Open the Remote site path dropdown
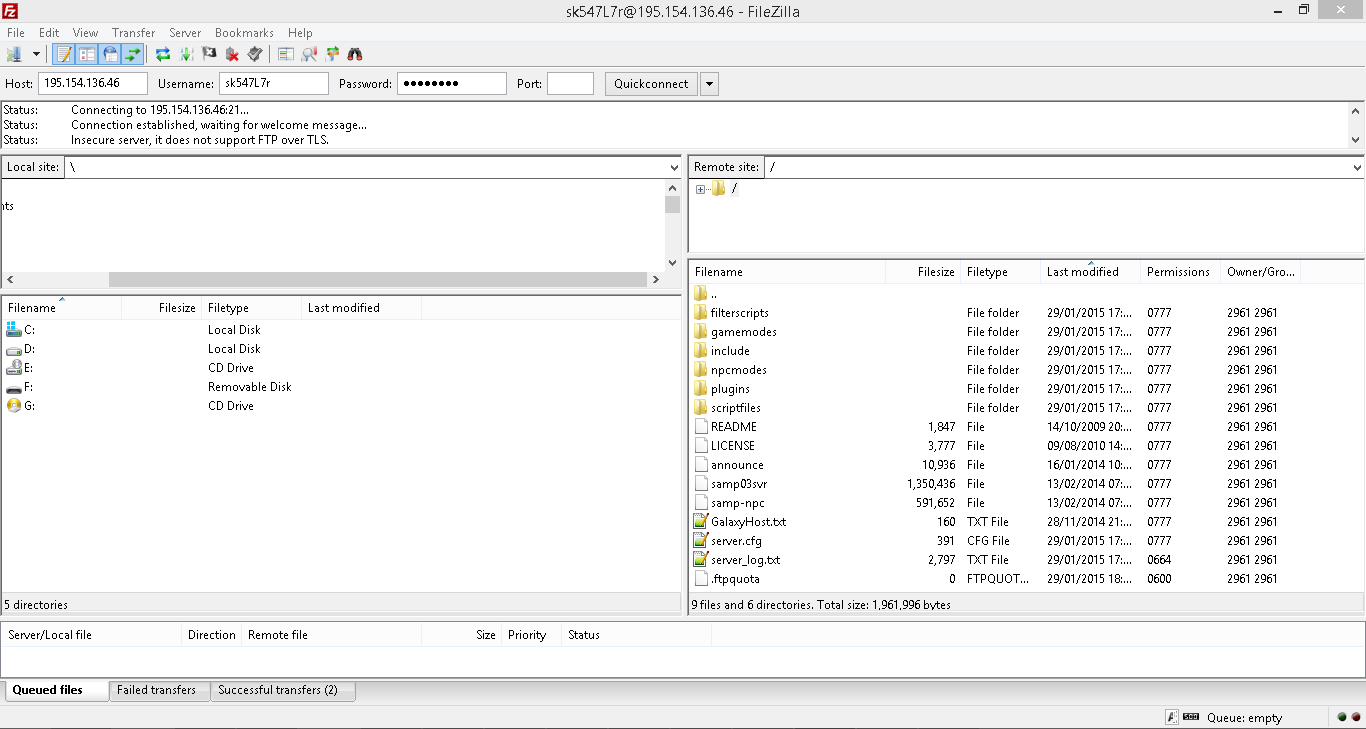Screen dimensions: 1366x729 tap(1356, 168)
